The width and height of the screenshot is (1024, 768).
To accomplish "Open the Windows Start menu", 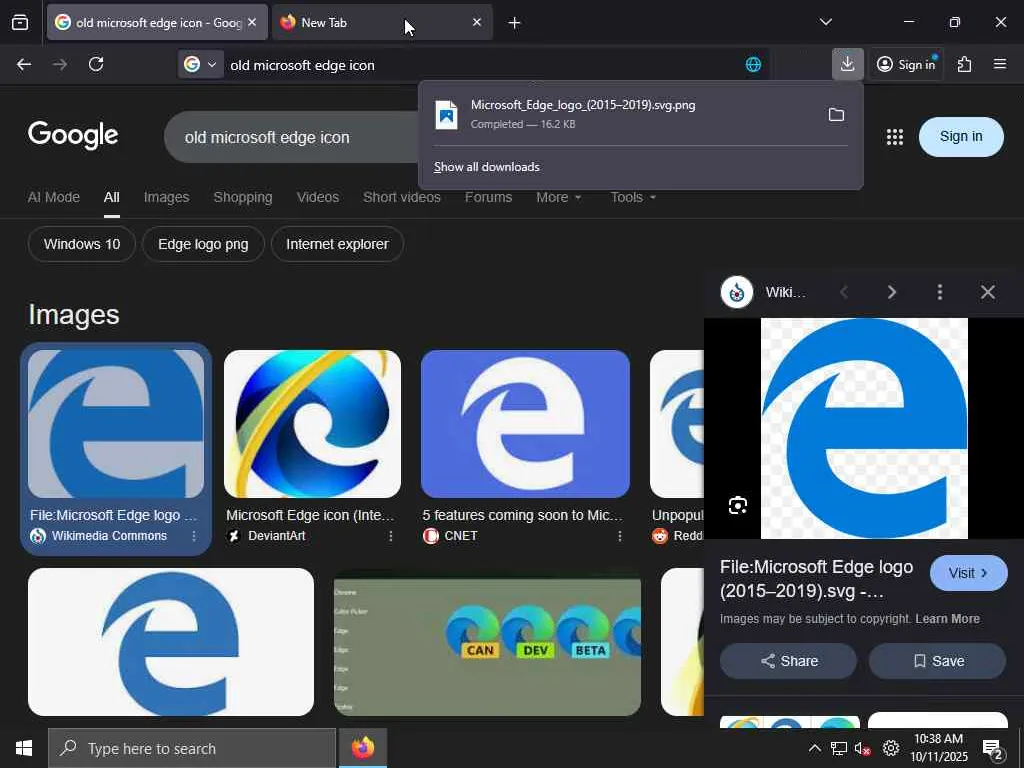I will [24, 748].
